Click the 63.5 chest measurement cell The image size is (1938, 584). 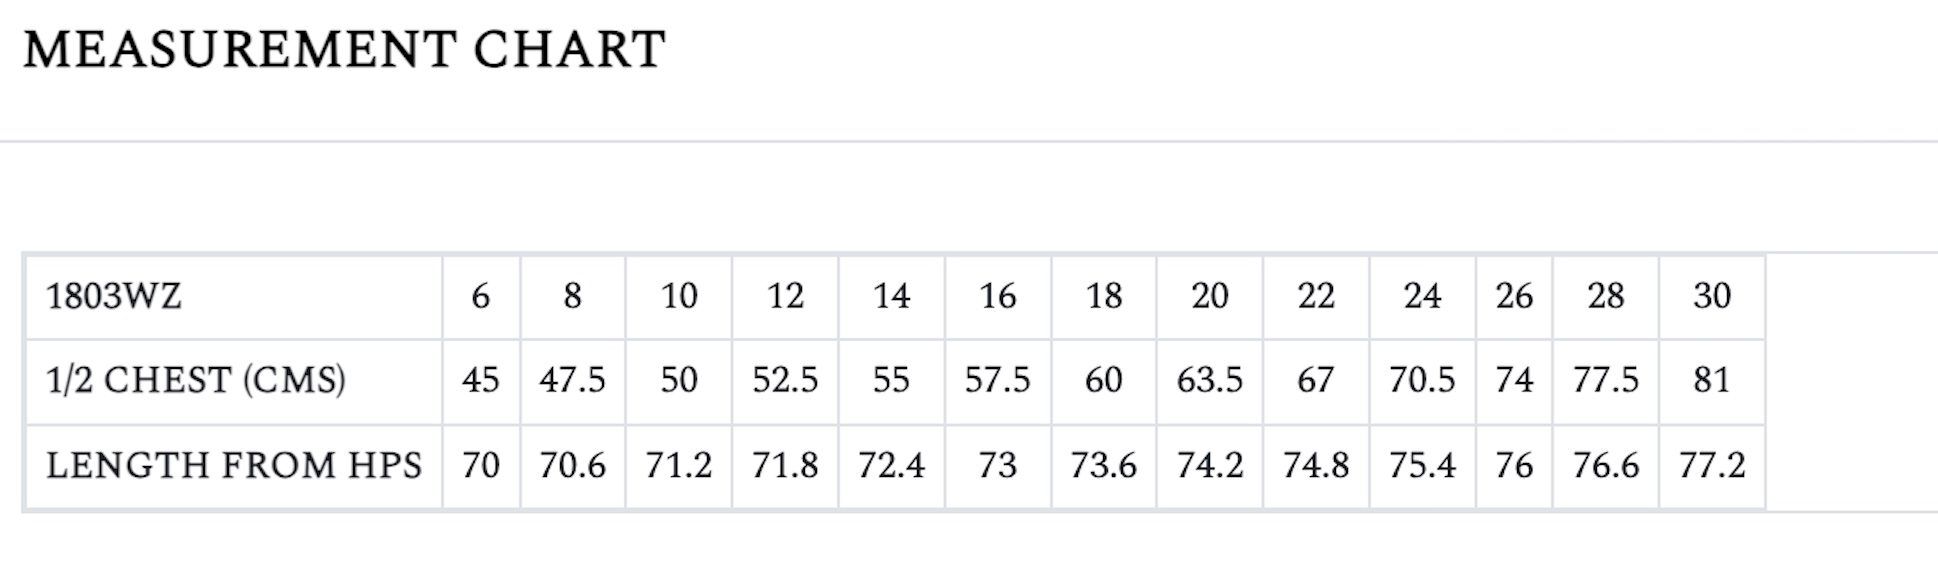pos(1210,381)
